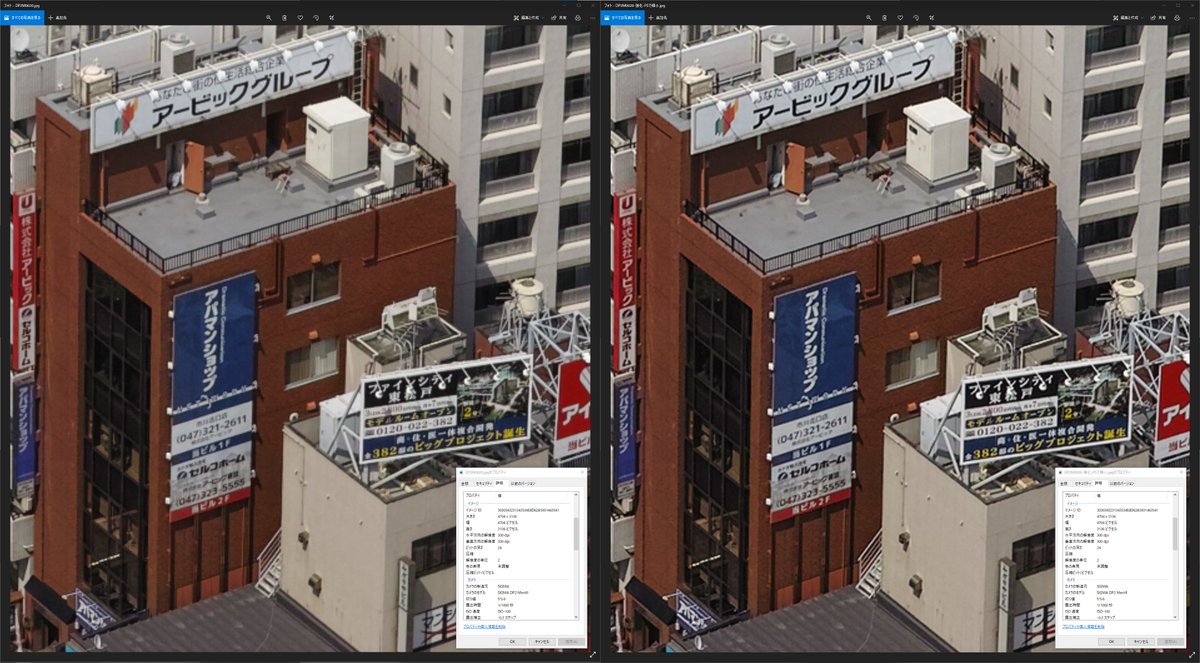Viewport: 1200px width, 663px height.
Task: Click the scrollbar thumb in right properties list
Action: [1177, 535]
